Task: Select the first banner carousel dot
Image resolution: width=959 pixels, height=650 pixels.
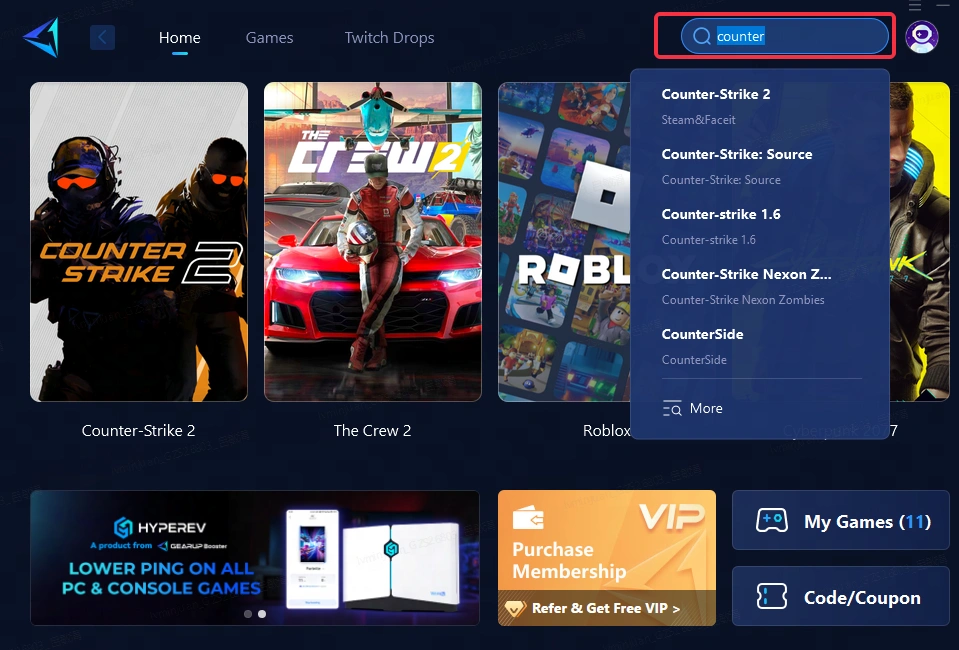Action: pyautogui.click(x=248, y=614)
